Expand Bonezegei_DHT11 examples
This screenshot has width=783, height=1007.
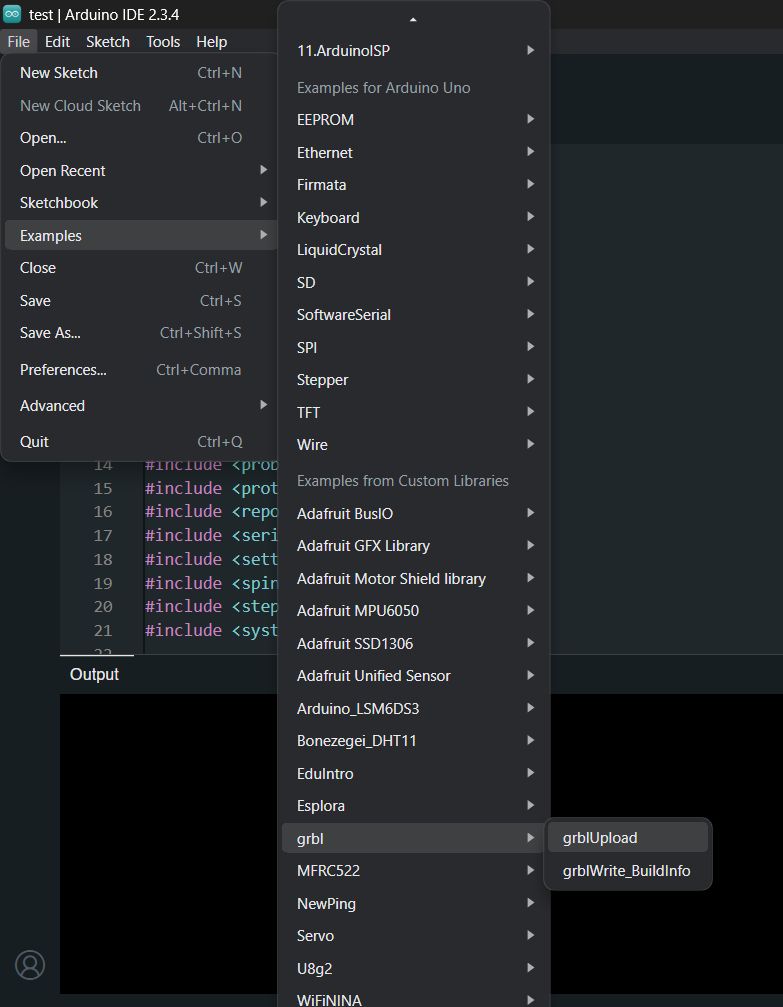[x=414, y=740]
